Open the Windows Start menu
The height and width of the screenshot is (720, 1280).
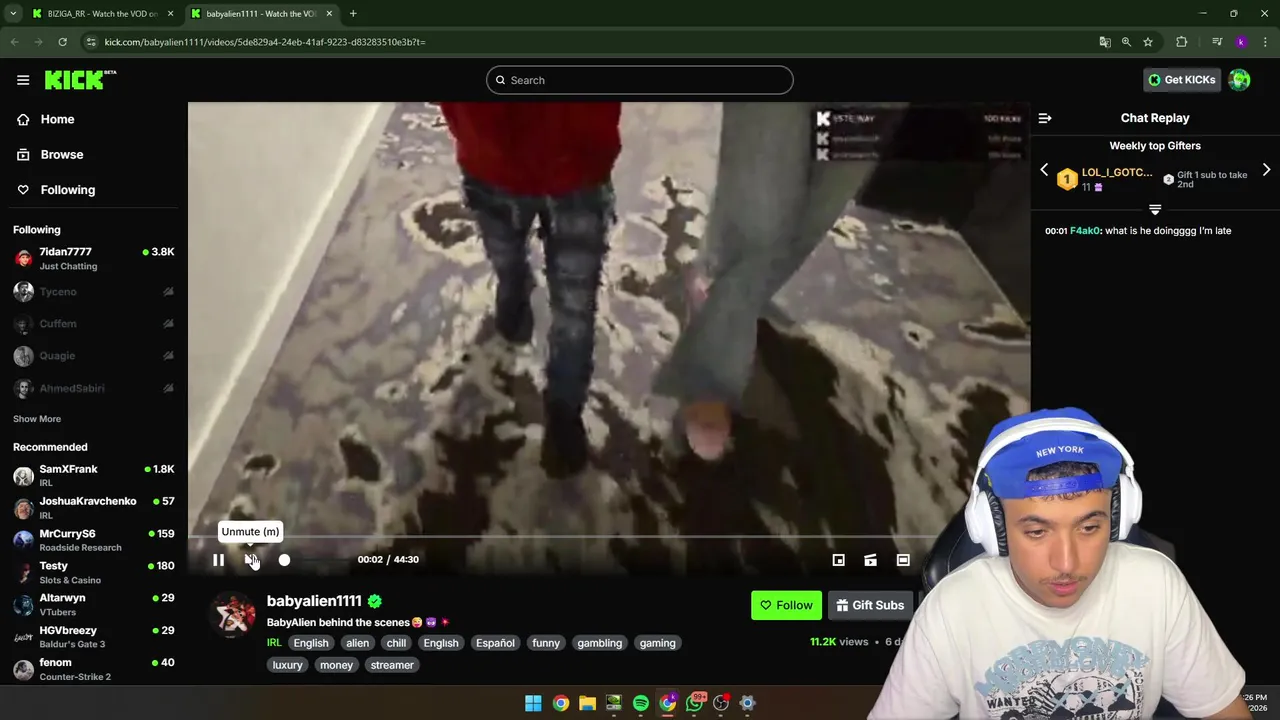[x=533, y=703]
